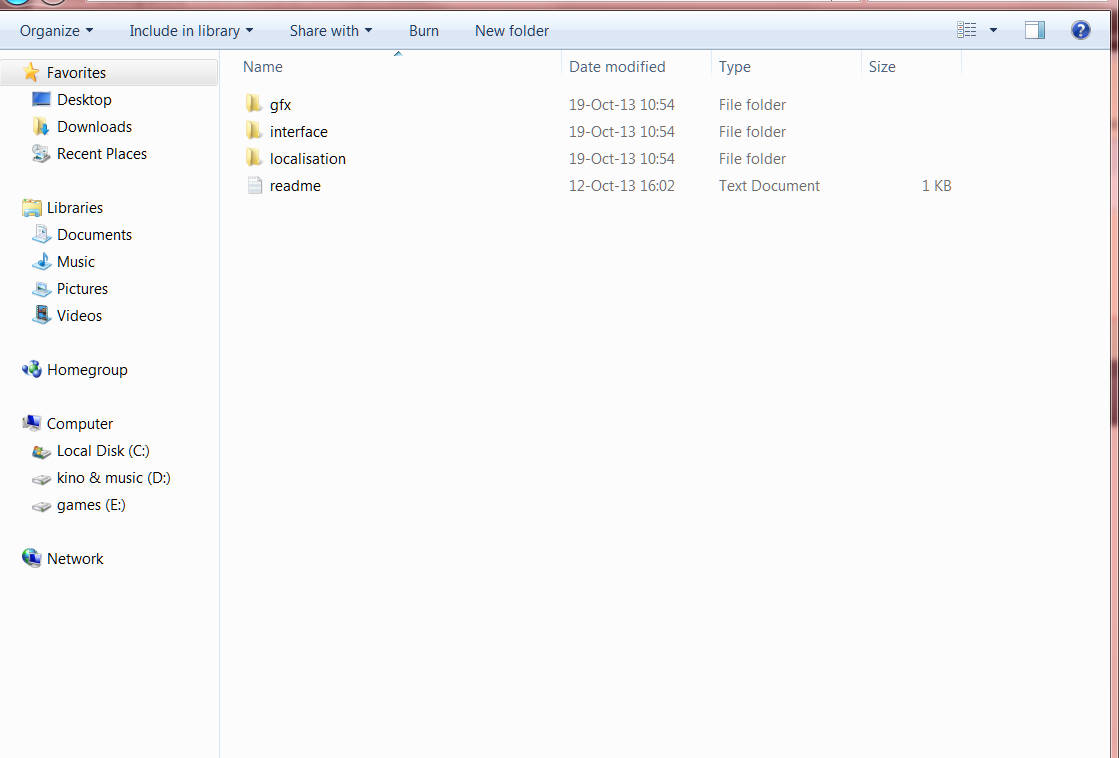The width and height of the screenshot is (1119, 758).
Task: Open the Documents library
Action: click(94, 235)
